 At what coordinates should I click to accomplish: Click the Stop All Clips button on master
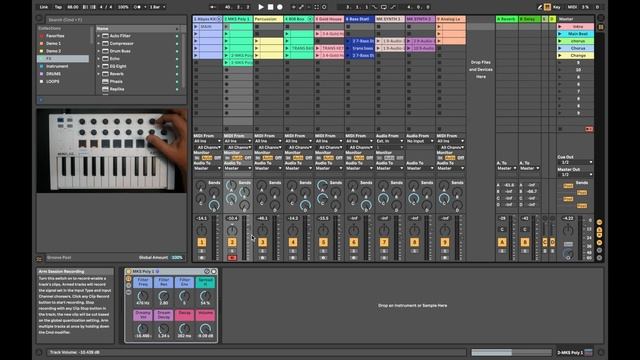tap(560, 129)
